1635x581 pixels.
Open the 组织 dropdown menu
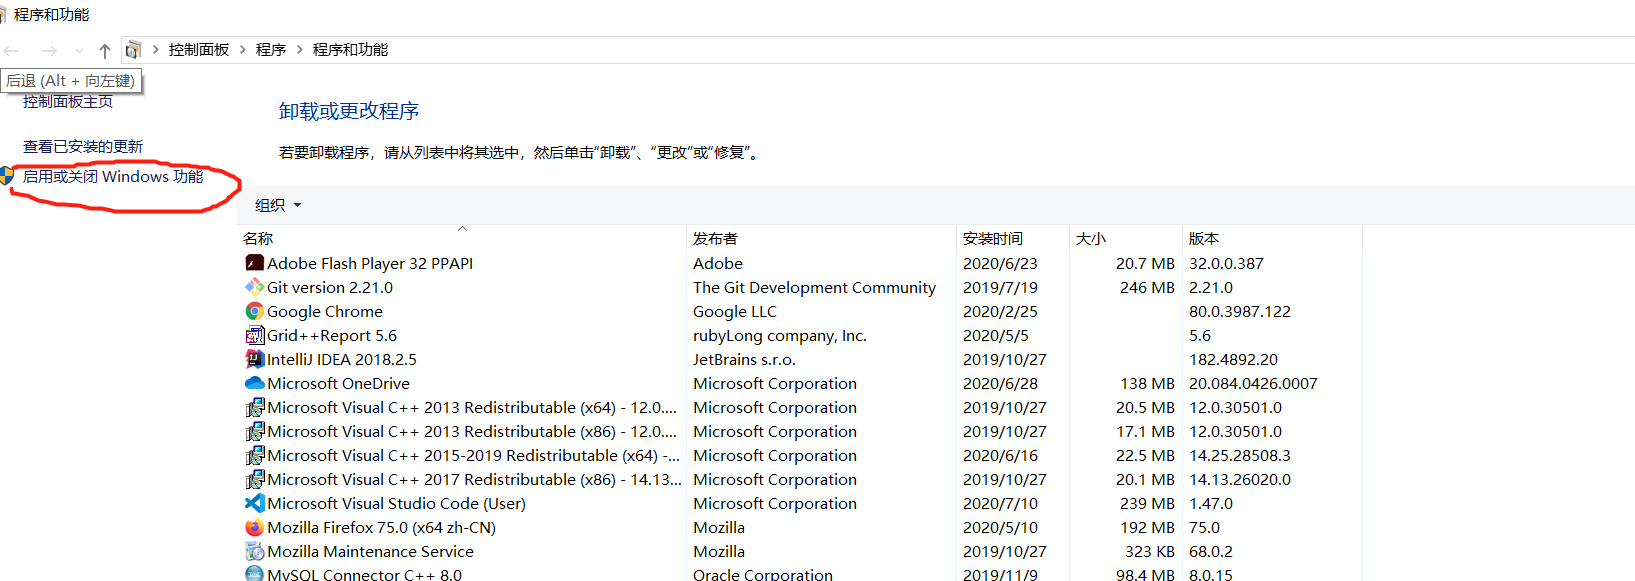click(x=278, y=205)
